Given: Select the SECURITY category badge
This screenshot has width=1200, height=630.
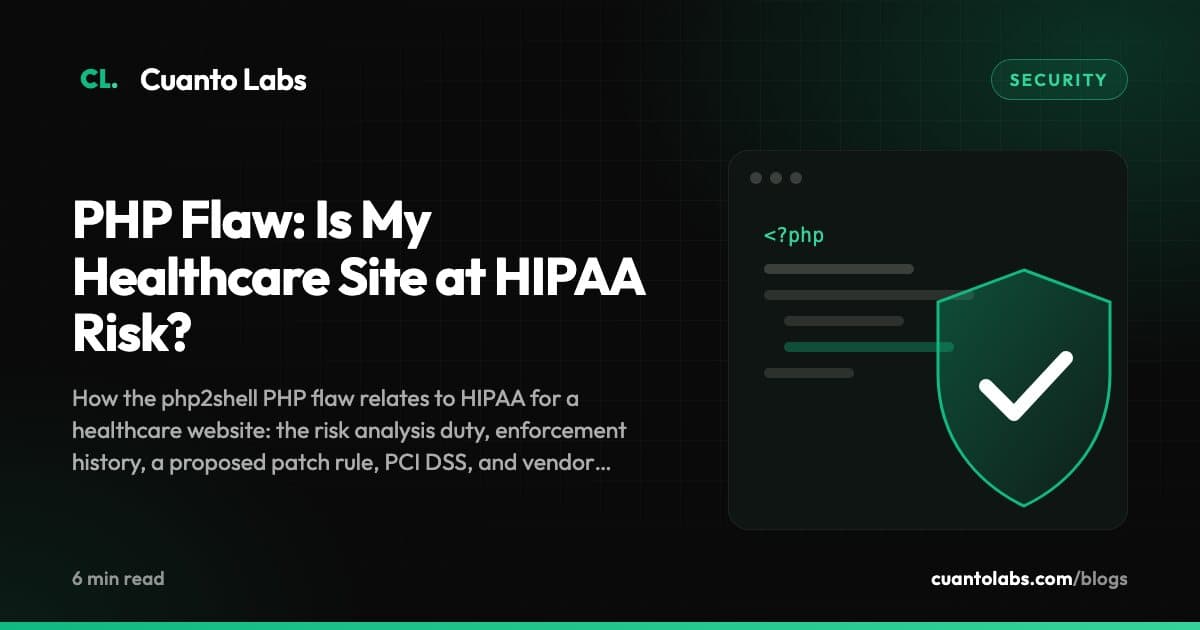Looking at the screenshot, I should 1059,80.
